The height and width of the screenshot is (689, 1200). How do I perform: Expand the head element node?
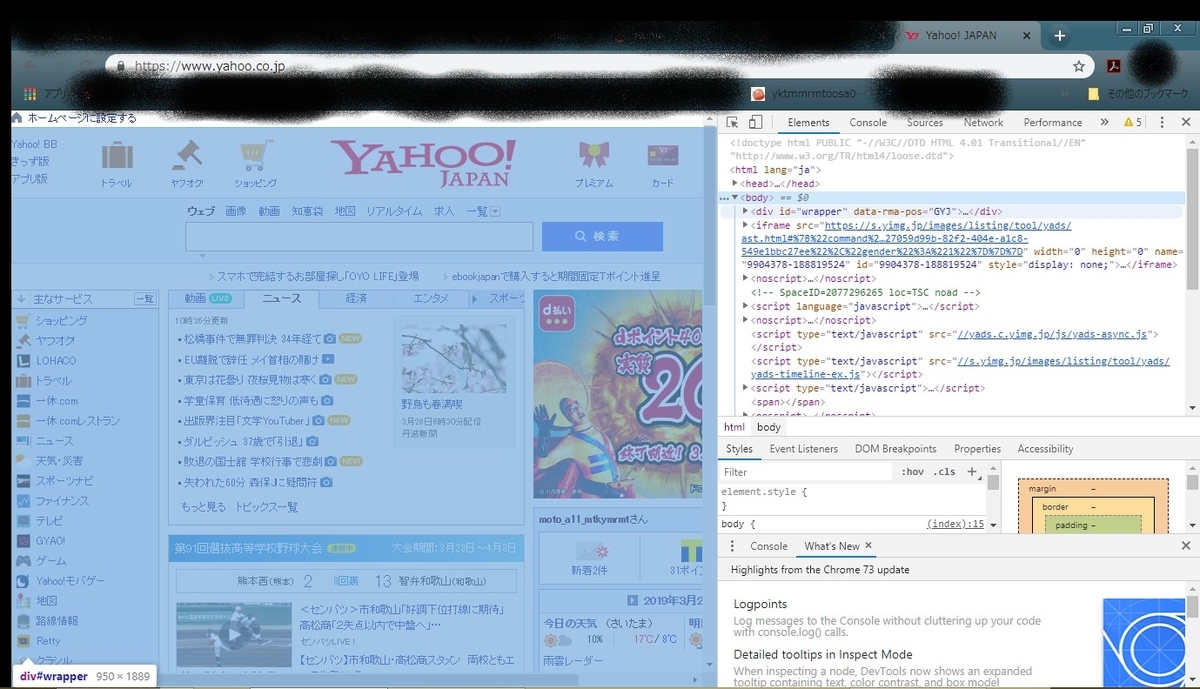coord(735,184)
